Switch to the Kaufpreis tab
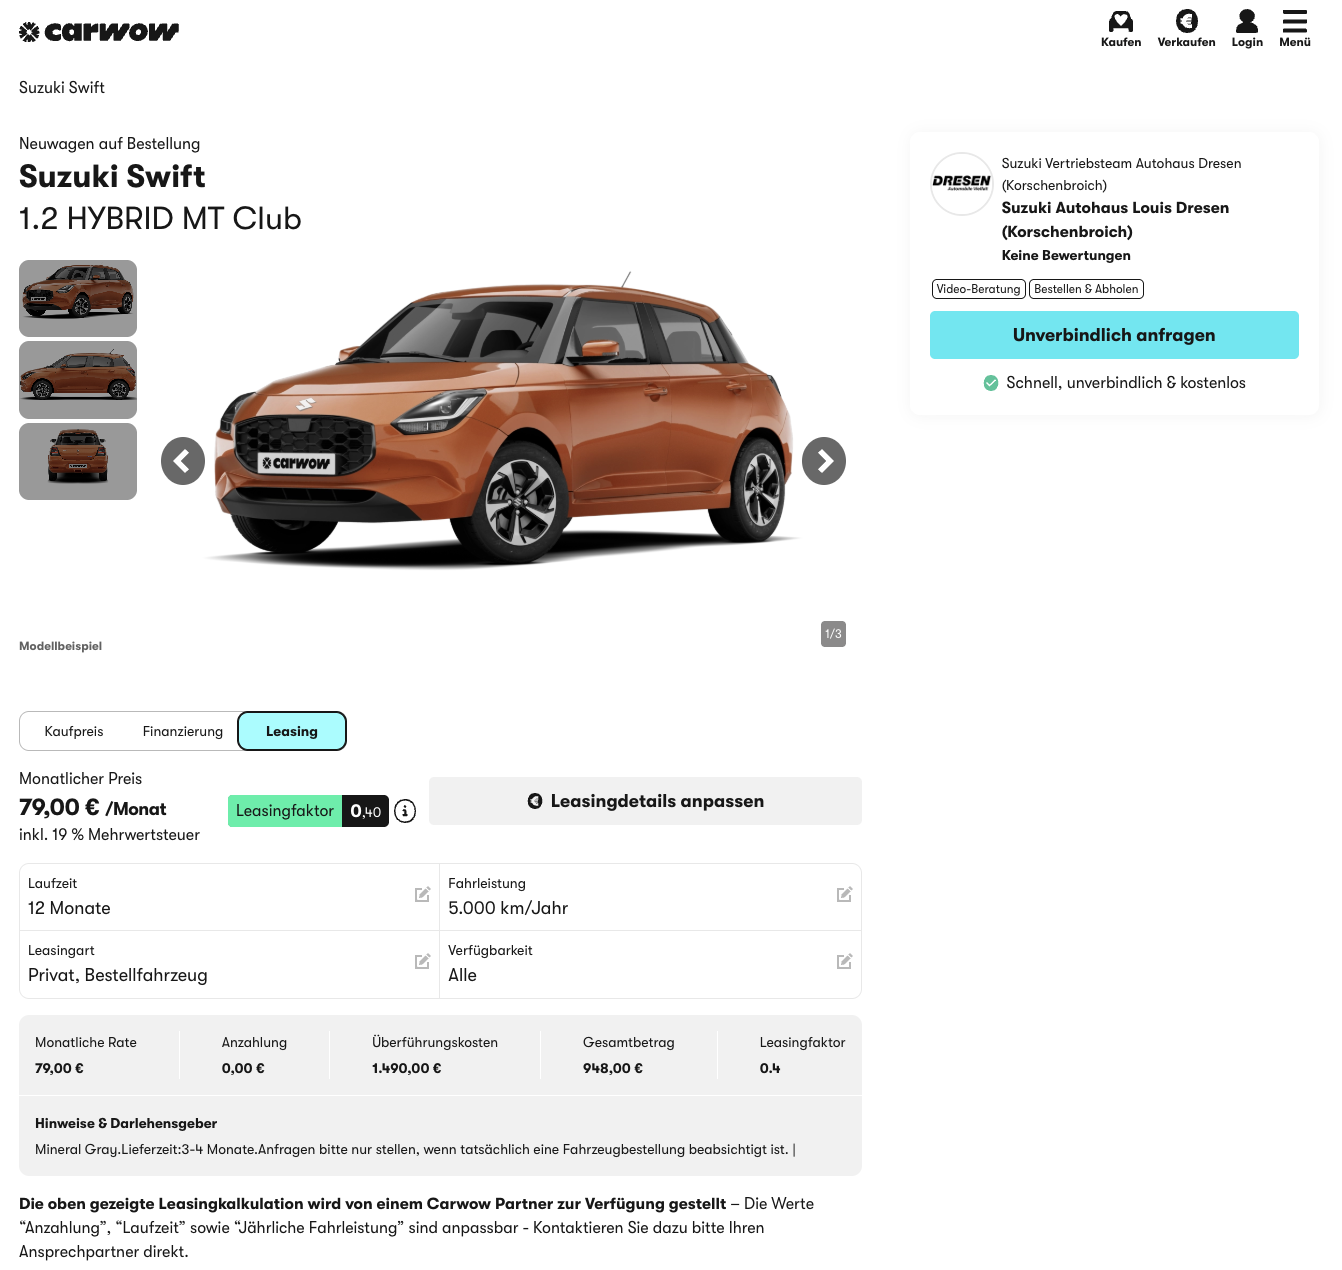 [74, 731]
